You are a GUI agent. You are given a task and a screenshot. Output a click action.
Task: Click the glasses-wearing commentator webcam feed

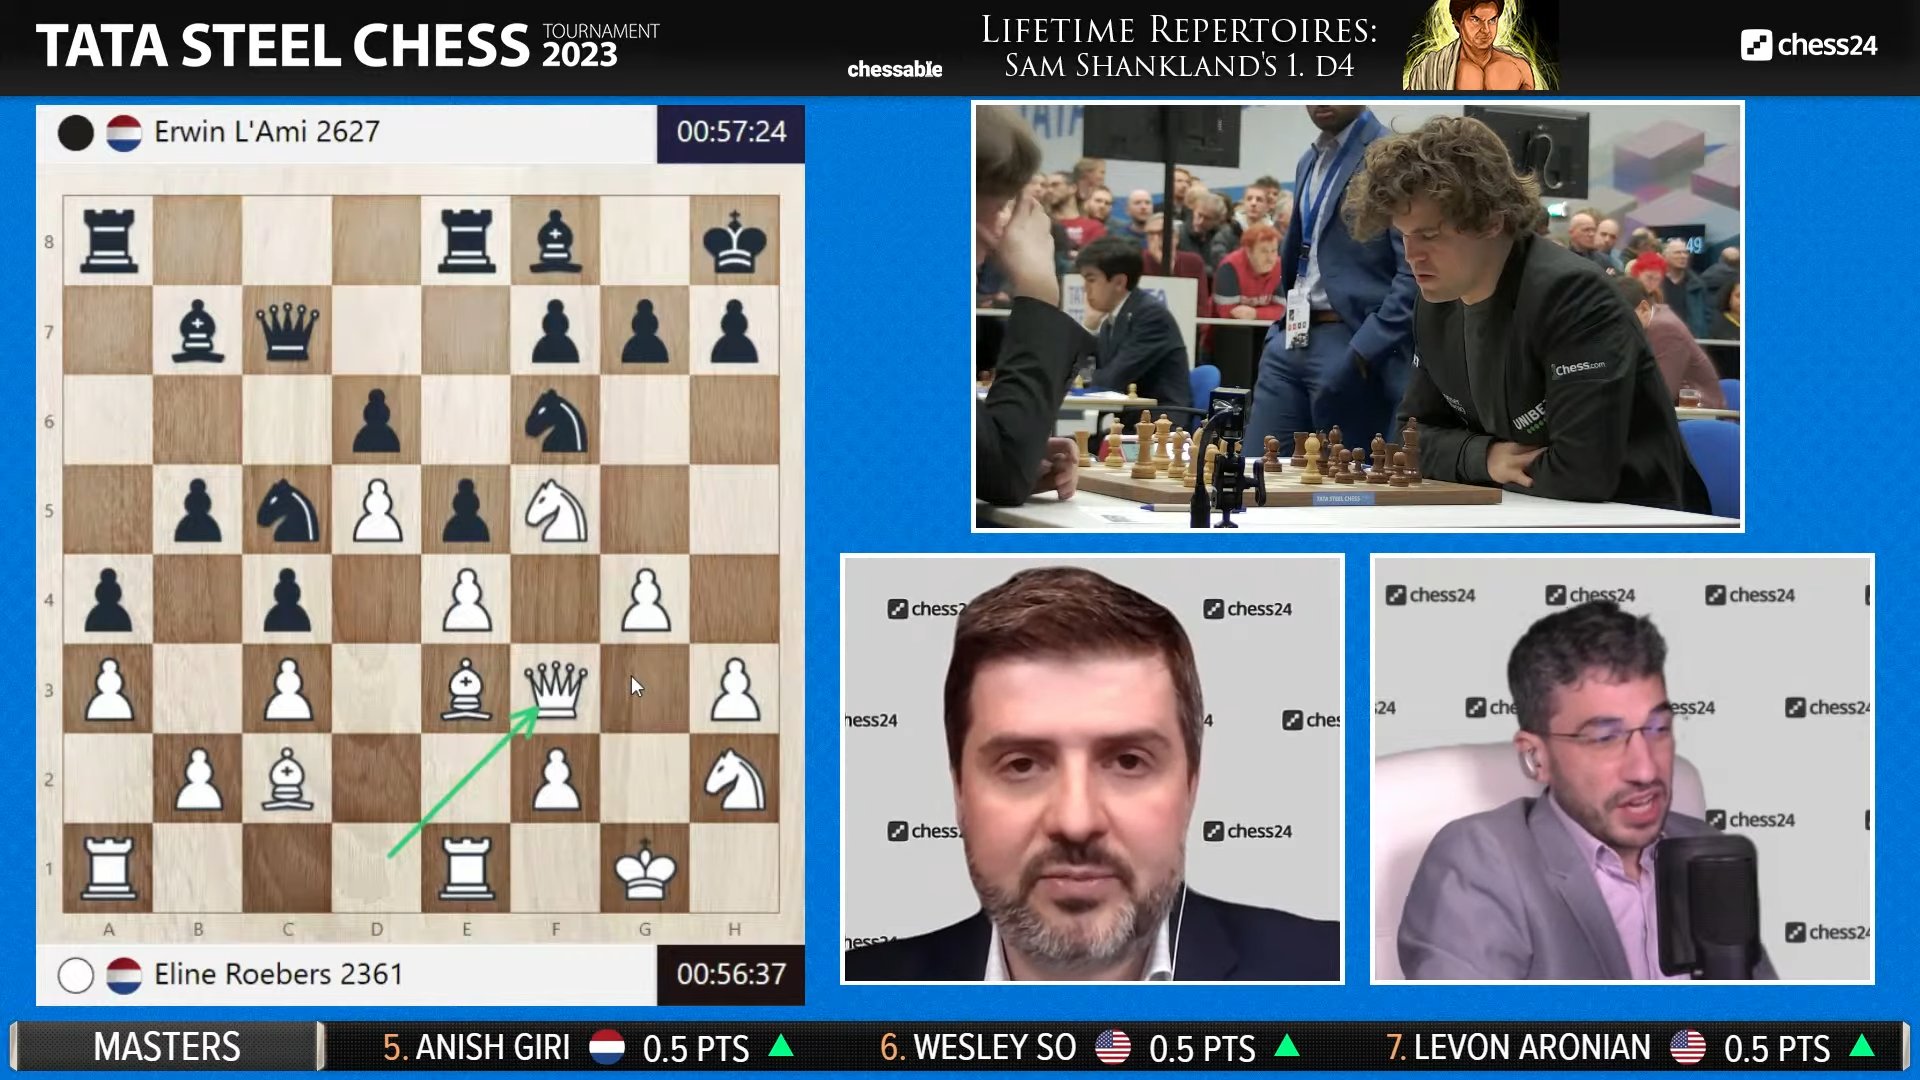(1622, 769)
